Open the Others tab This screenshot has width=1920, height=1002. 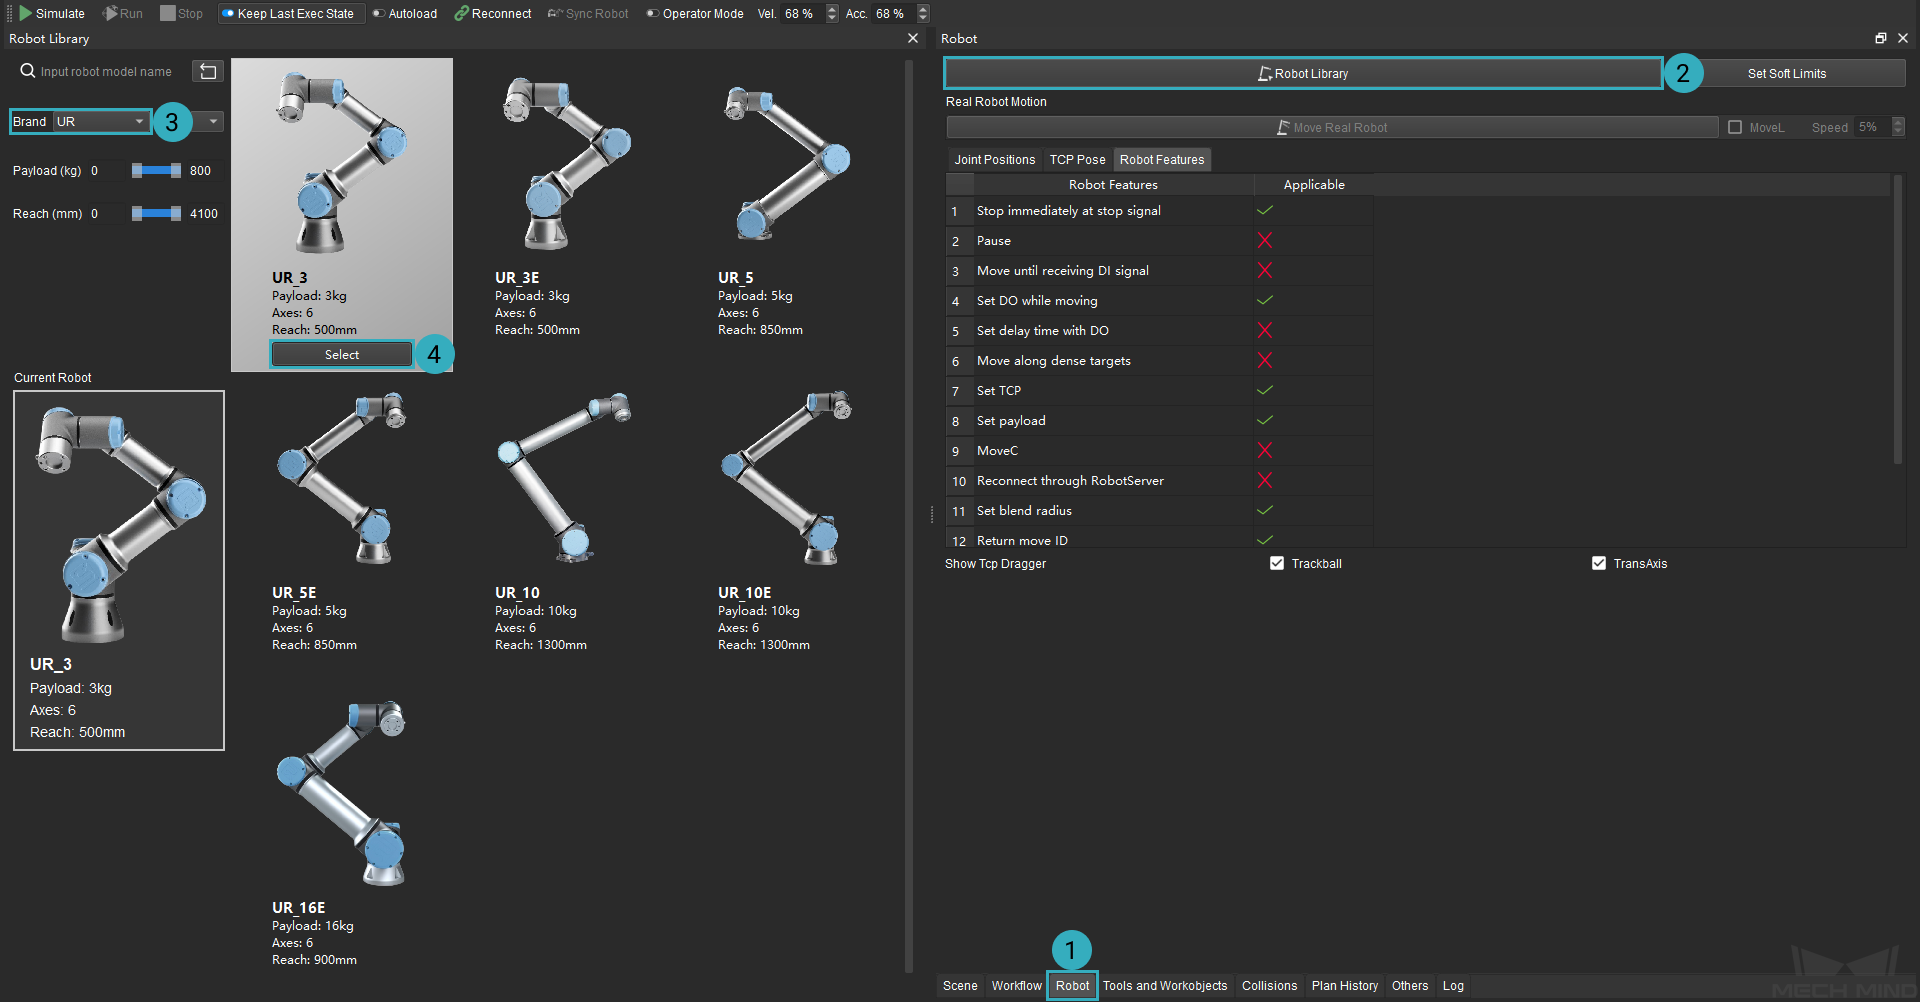coord(1410,986)
